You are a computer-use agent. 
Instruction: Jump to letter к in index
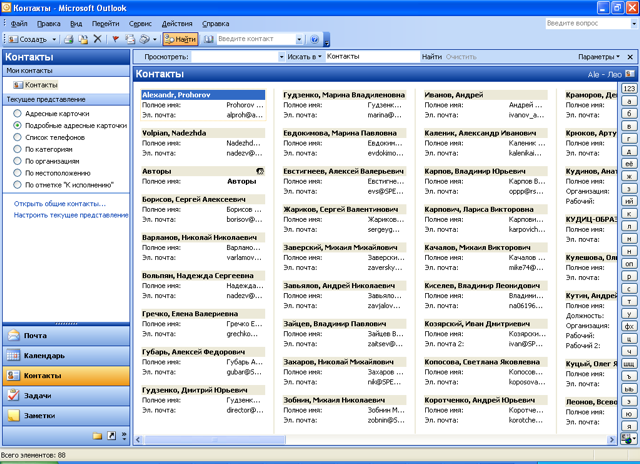coord(629,213)
